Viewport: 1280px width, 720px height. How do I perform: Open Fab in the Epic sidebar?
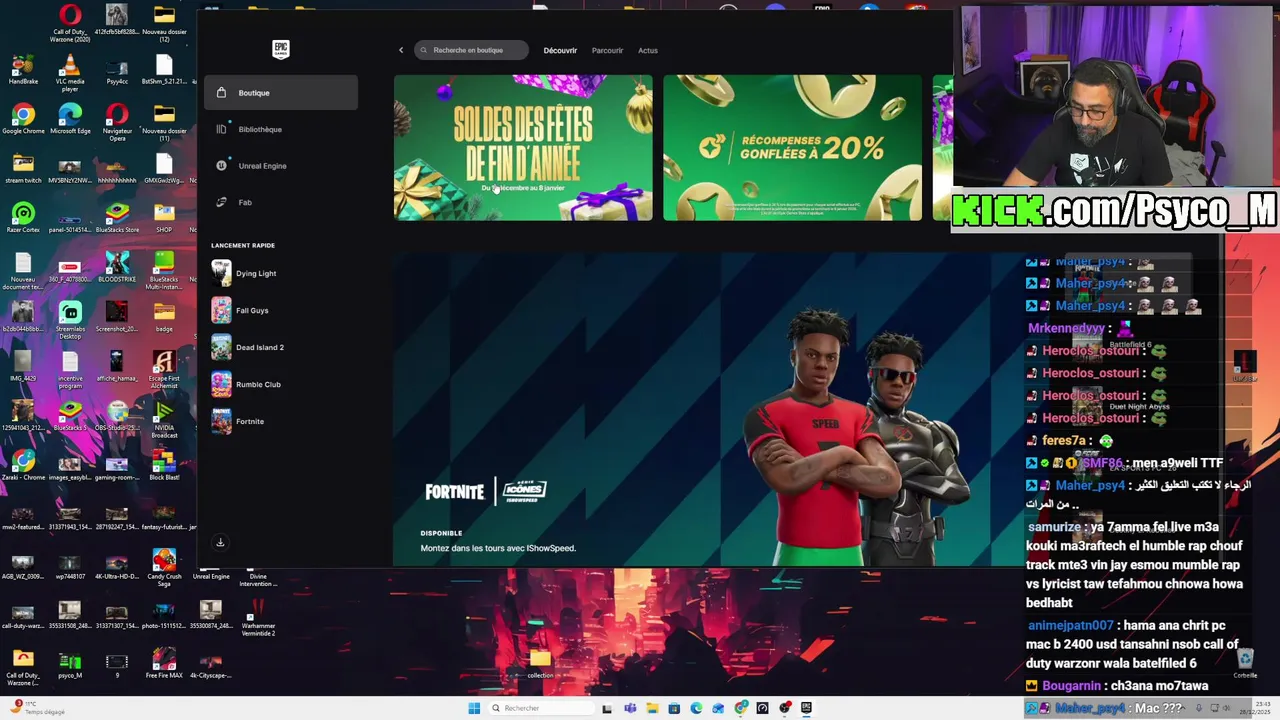point(281,202)
